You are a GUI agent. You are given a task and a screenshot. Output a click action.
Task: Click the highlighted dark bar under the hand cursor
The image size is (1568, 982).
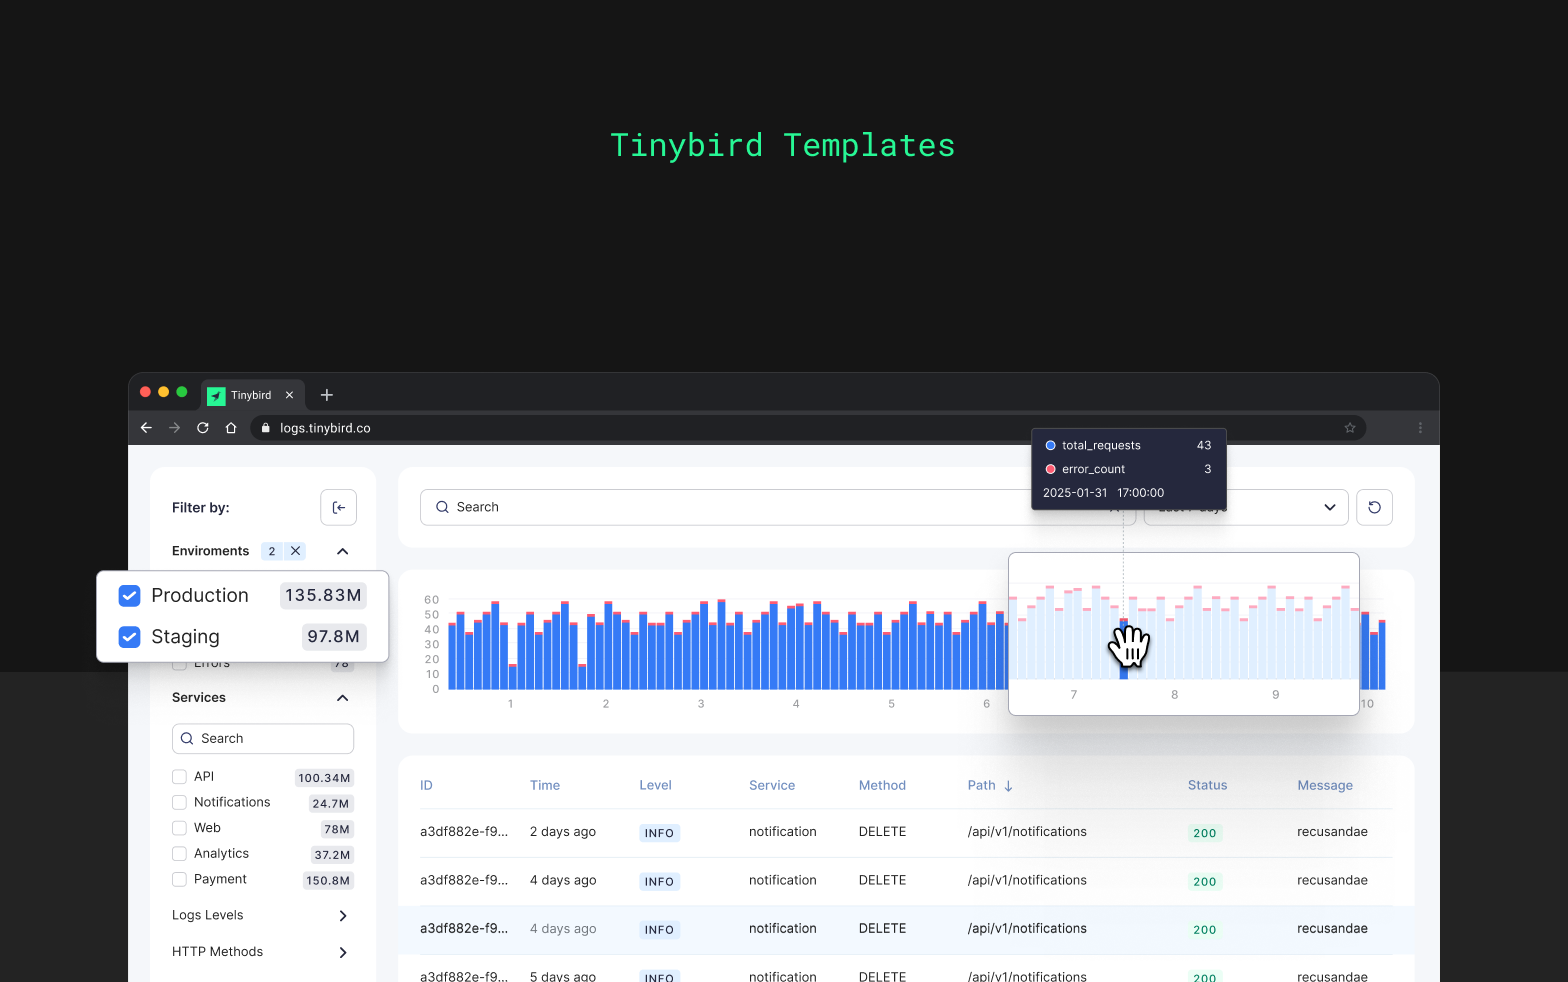1123,649
